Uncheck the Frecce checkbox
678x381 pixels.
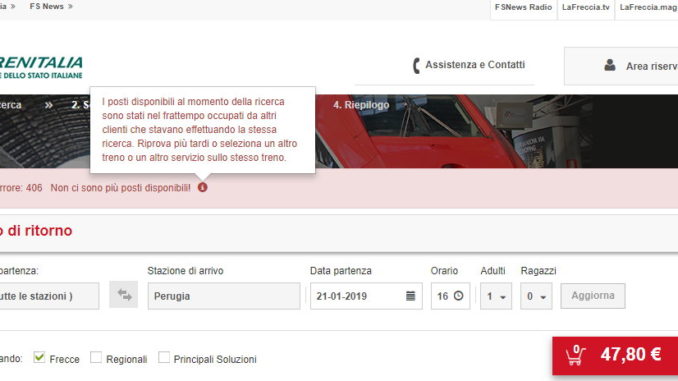click(39, 357)
